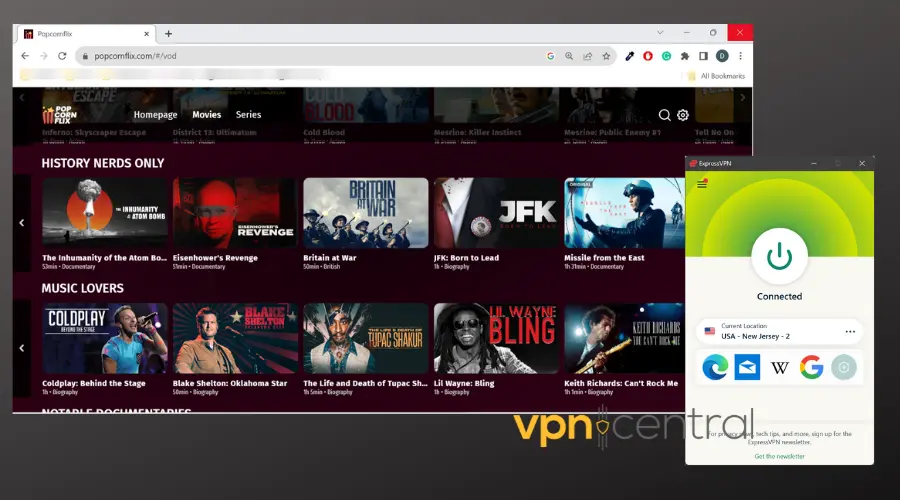Reload the Popcornflix page

62,56
